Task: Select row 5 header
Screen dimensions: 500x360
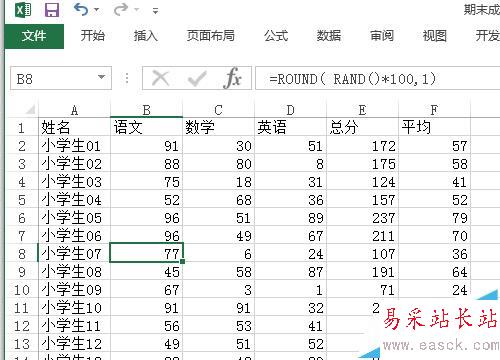Action: pos(22,200)
